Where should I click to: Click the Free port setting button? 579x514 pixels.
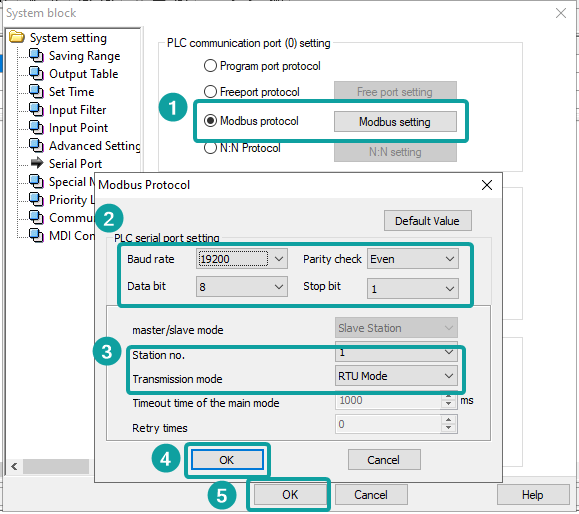(395, 91)
